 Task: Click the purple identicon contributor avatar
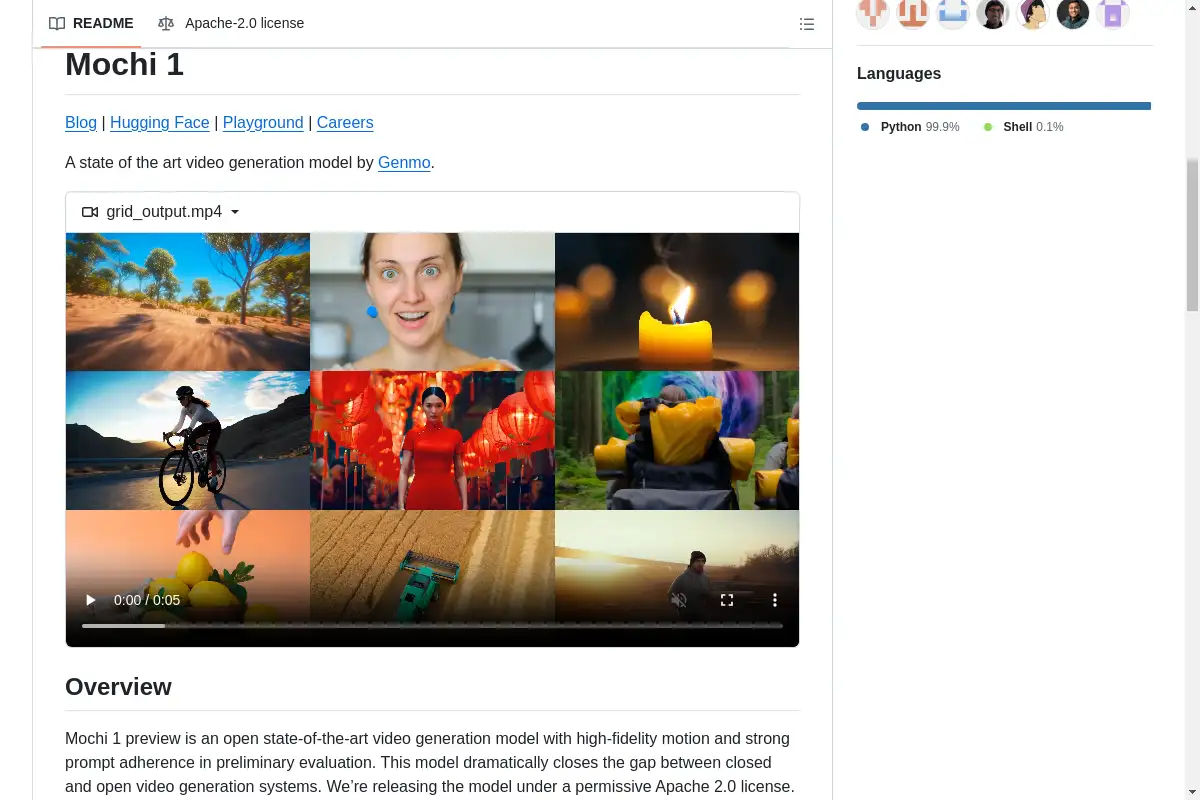[1112, 13]
